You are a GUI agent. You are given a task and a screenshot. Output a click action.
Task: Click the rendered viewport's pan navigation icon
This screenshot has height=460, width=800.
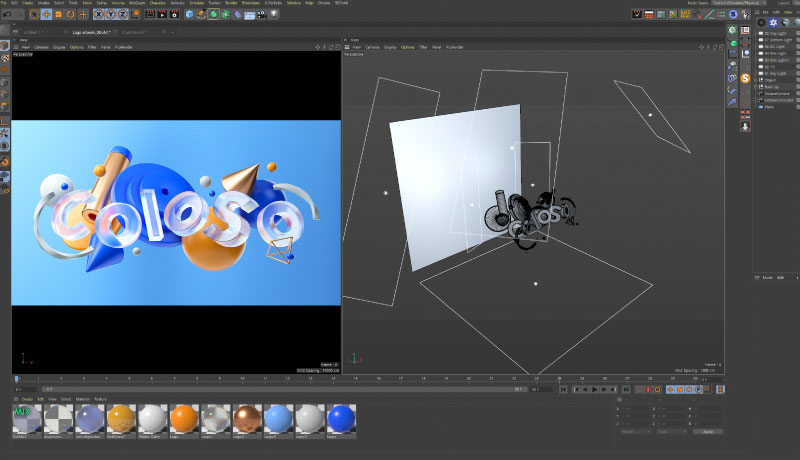pos(317,47)
